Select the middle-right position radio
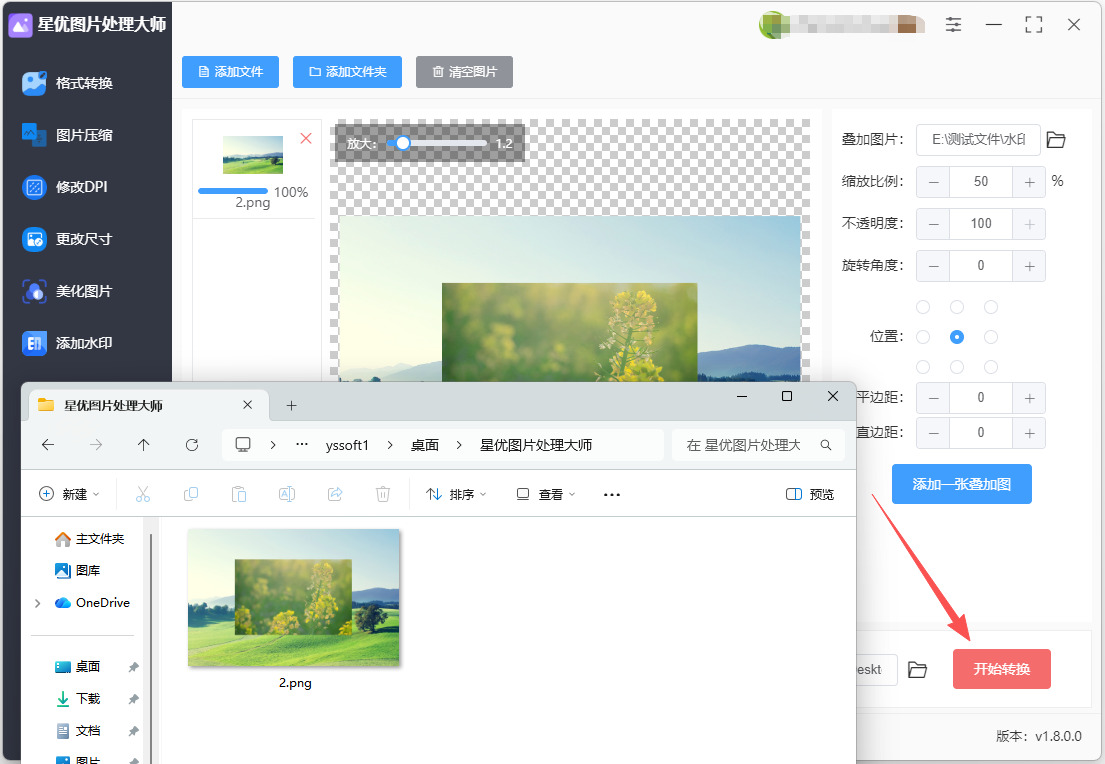The width and height of the screenshot is (1105, 764). [x=991, y=337]
